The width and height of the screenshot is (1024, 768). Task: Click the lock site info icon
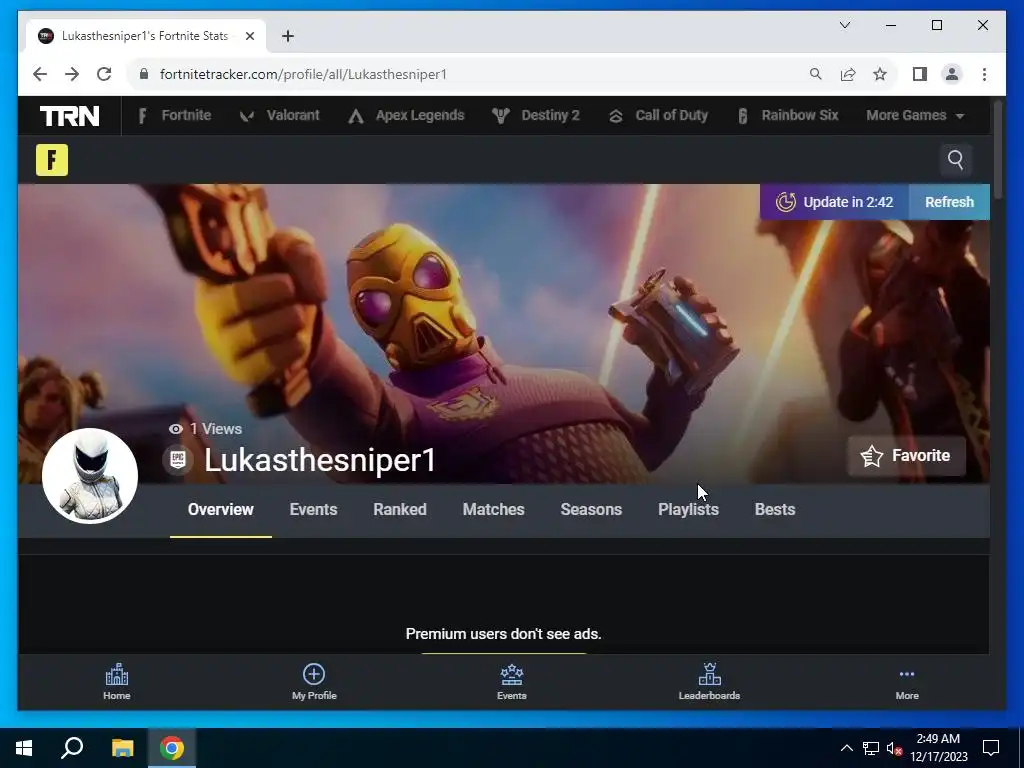(x=144, y=74)
